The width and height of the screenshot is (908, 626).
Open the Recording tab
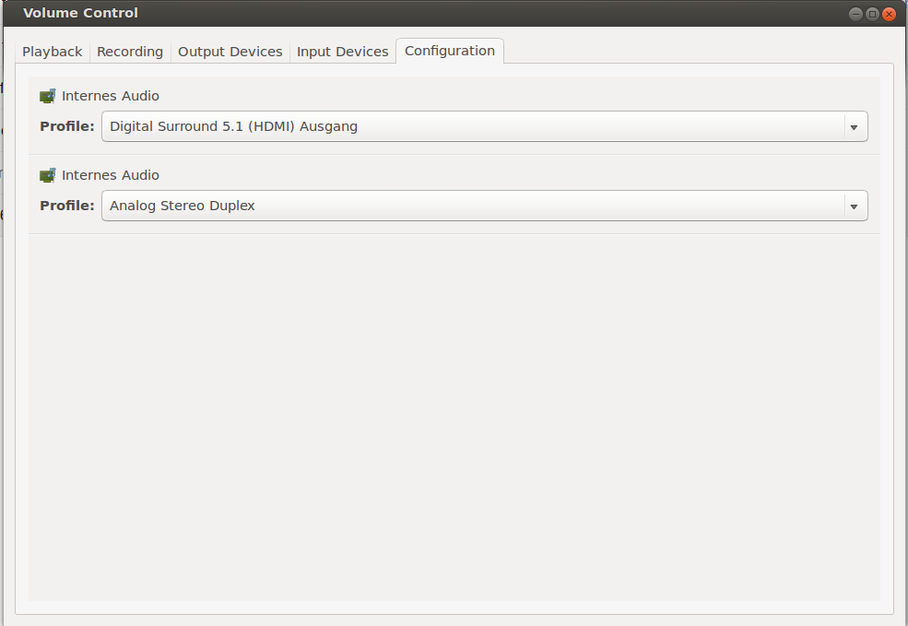[x=129, y=52]
